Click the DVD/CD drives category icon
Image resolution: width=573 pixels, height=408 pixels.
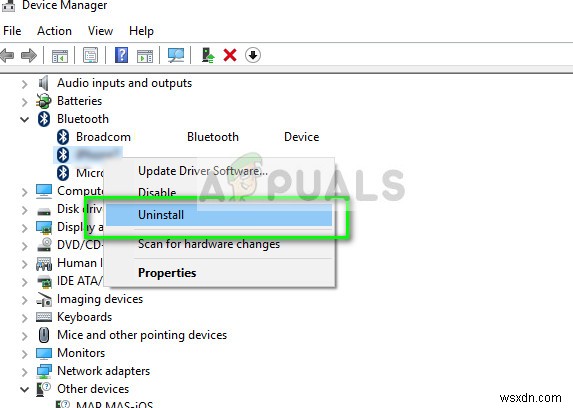[x=44, y=245]
